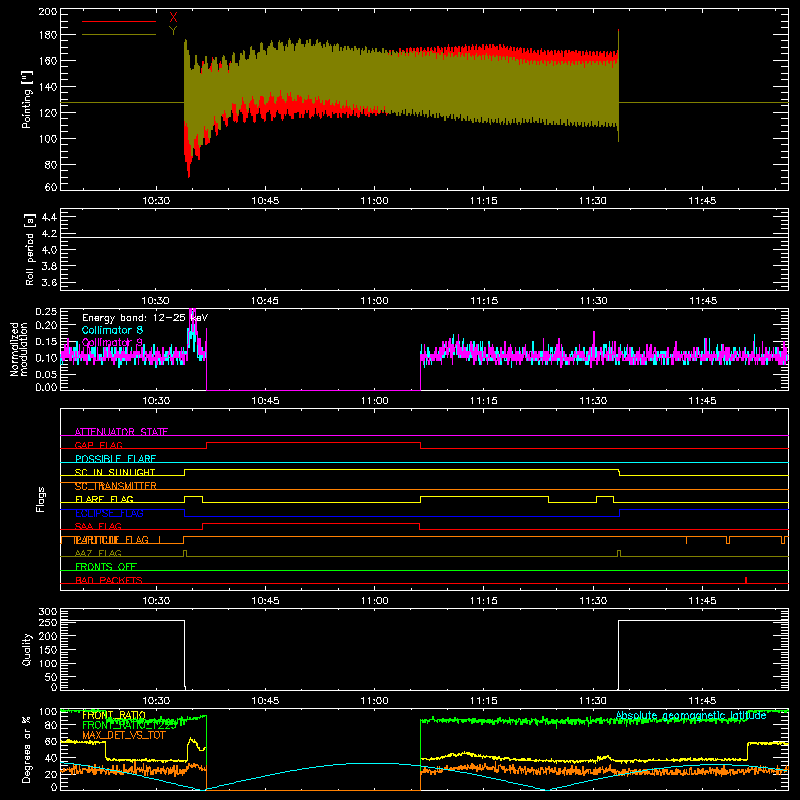Click 11:15 time label under modulation panel
This screenshot has height=800, width=800.
pos(484,401)
